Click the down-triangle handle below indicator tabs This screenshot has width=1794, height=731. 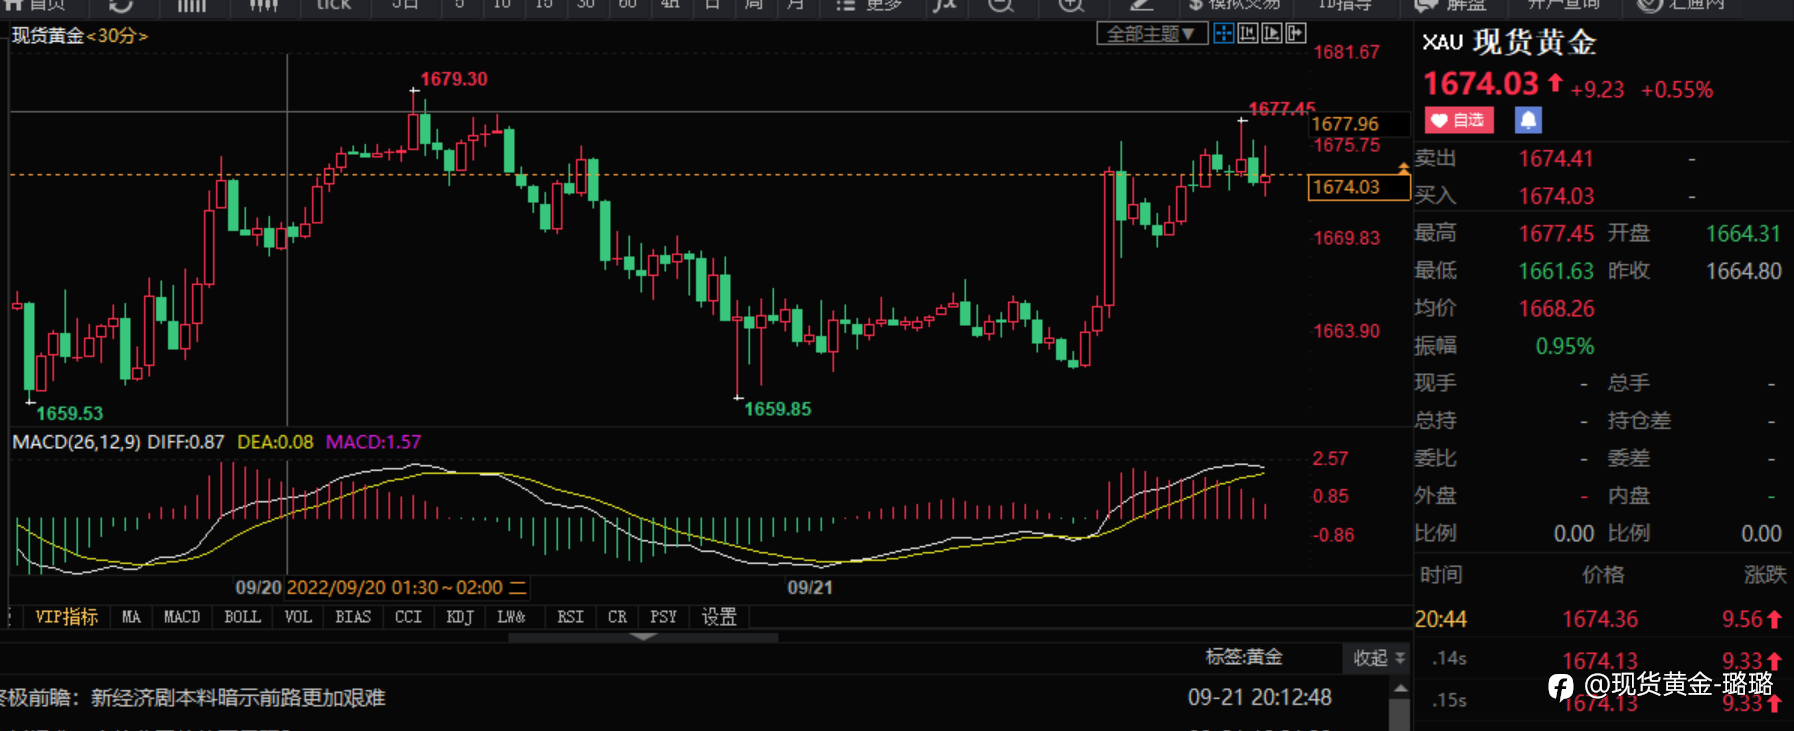tap(643, 637)
